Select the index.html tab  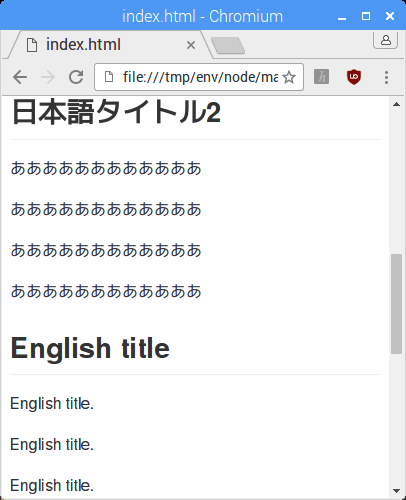click(110, 45)
